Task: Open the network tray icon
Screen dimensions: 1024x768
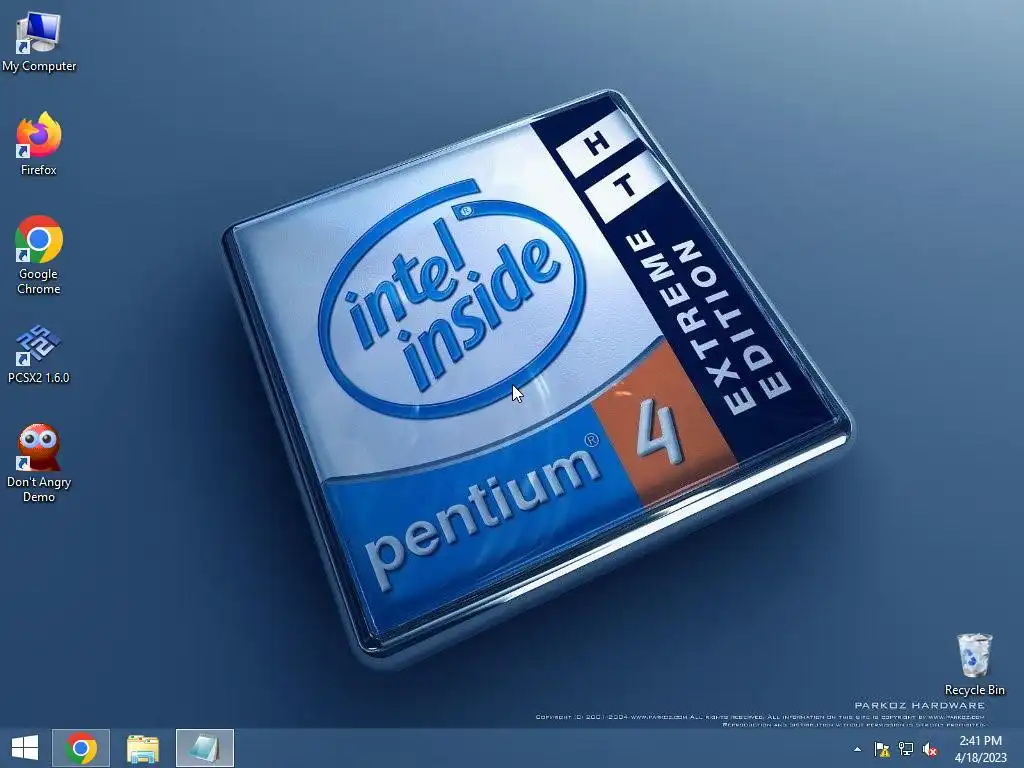Action: [x=906, y=749]
